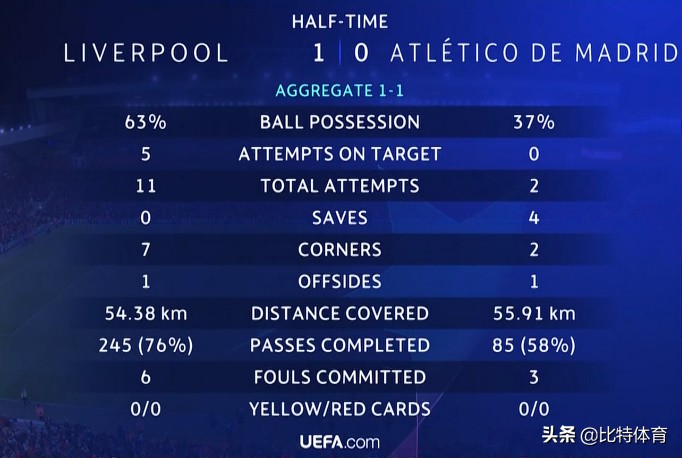
Task: Select the AGGREGATE 1-1 text
Action: 340,91
